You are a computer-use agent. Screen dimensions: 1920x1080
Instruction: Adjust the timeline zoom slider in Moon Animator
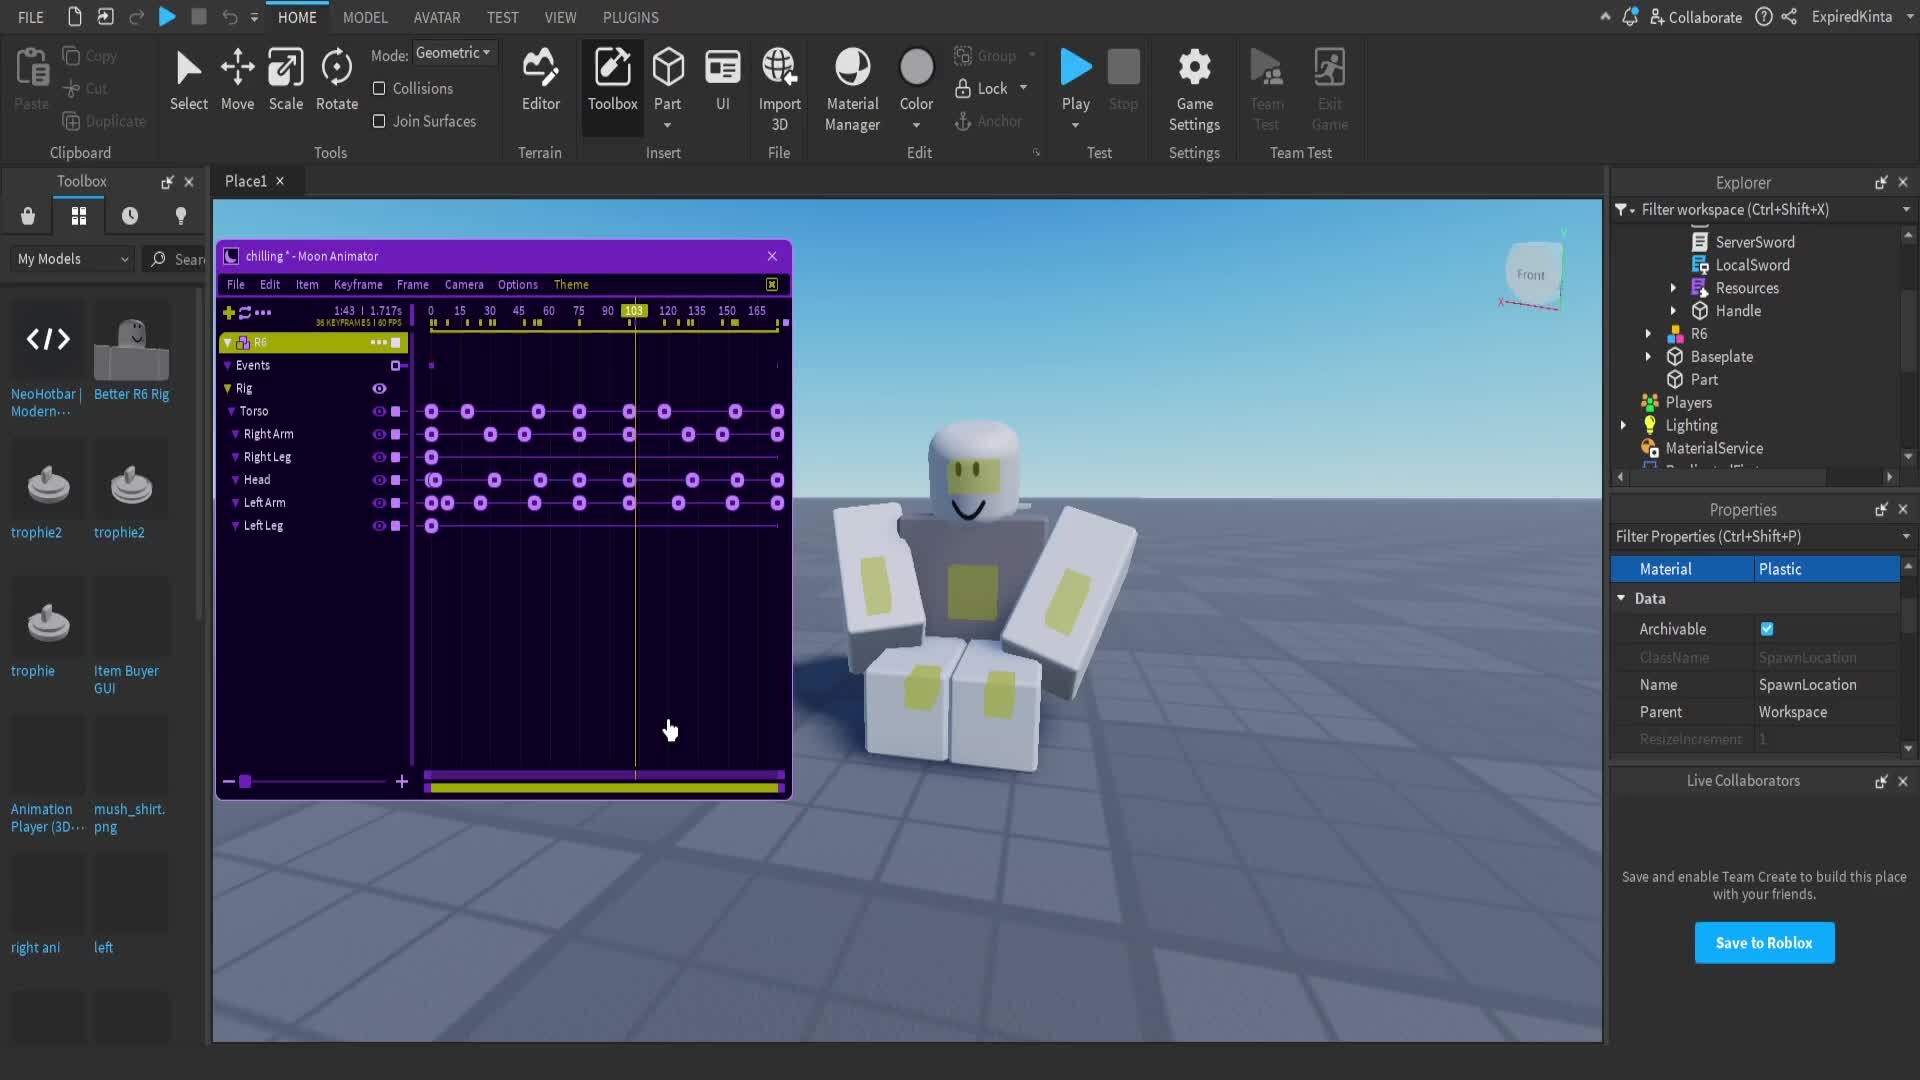[x=245, y=782]
